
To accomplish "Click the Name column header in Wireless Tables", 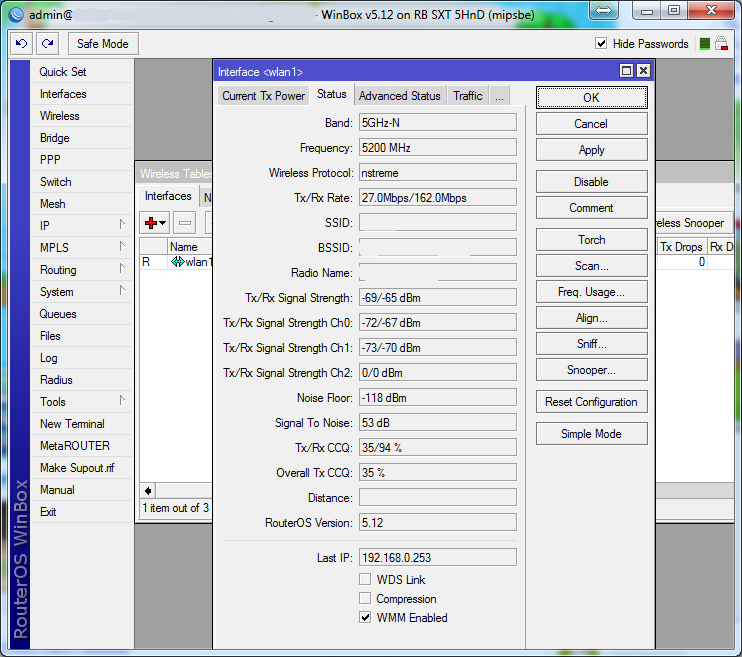I will [x=190, y=247].
